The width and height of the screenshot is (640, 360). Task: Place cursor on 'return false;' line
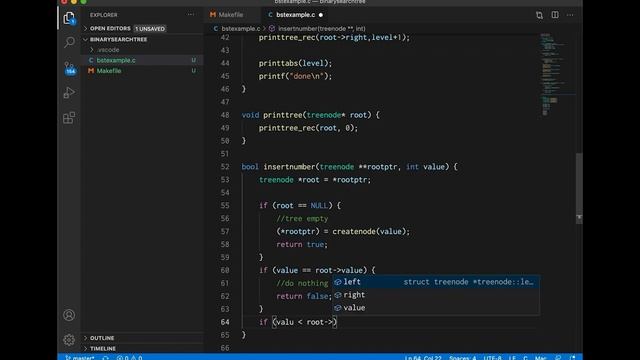pos(304,296)
